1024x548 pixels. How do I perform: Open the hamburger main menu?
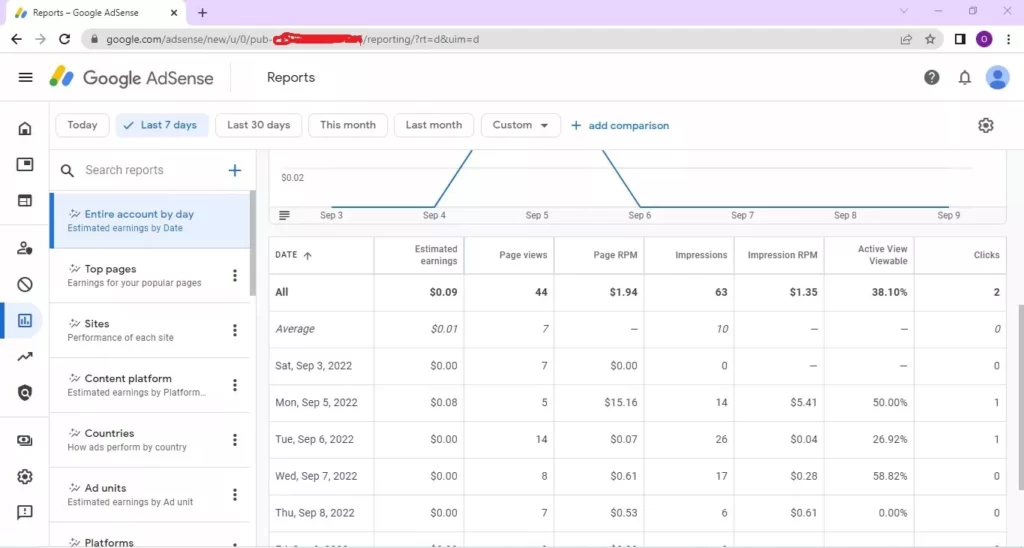(x=25, y=78)
